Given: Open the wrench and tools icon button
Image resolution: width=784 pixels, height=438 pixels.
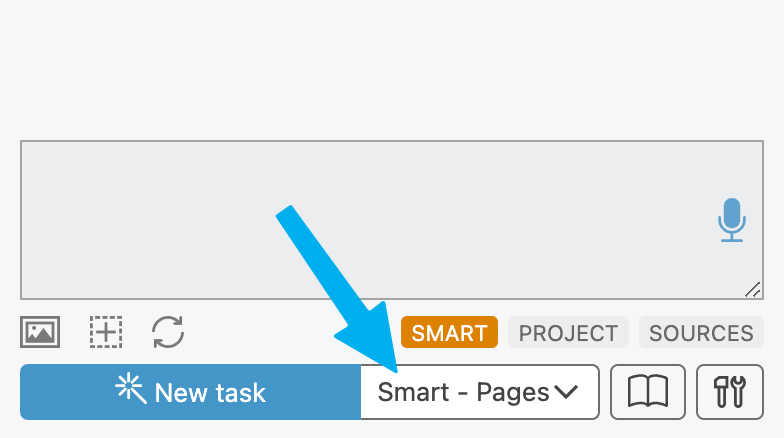Looking at the screenshot, I should (x=730, y=392).
